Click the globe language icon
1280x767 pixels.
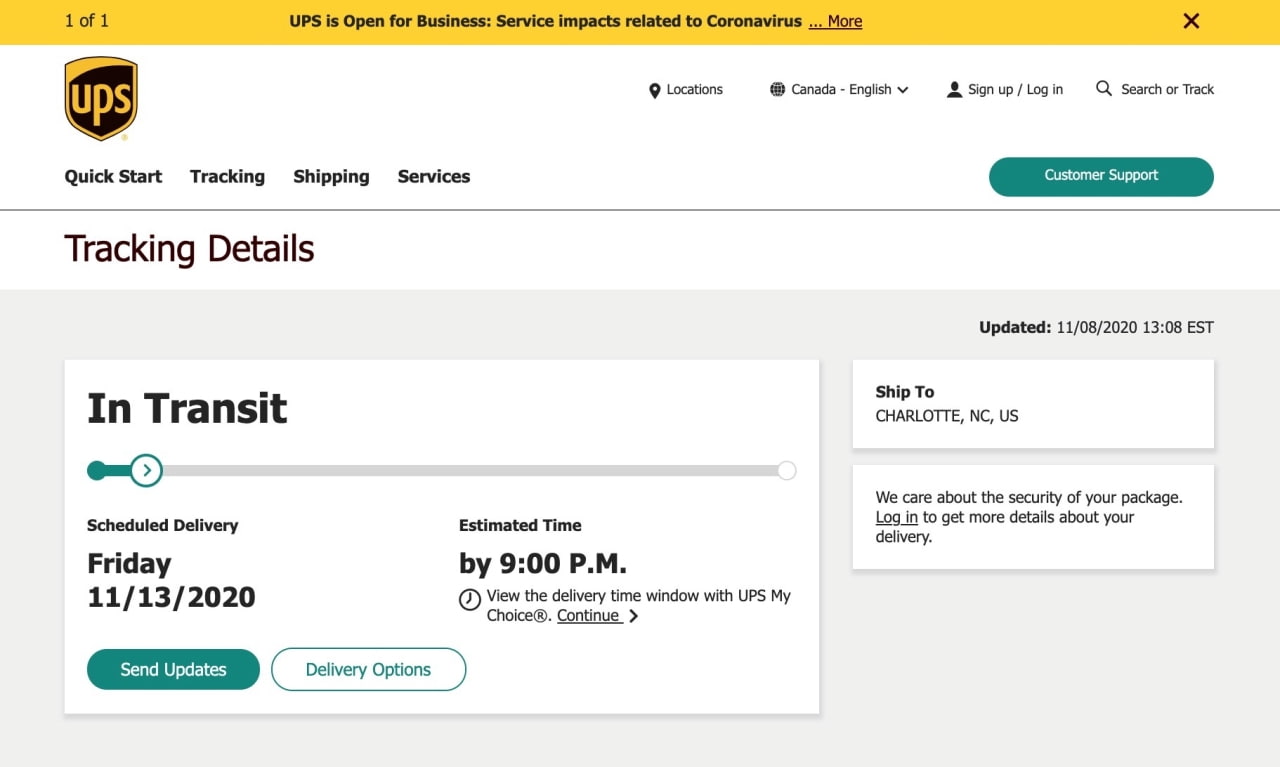coord(777,89)
